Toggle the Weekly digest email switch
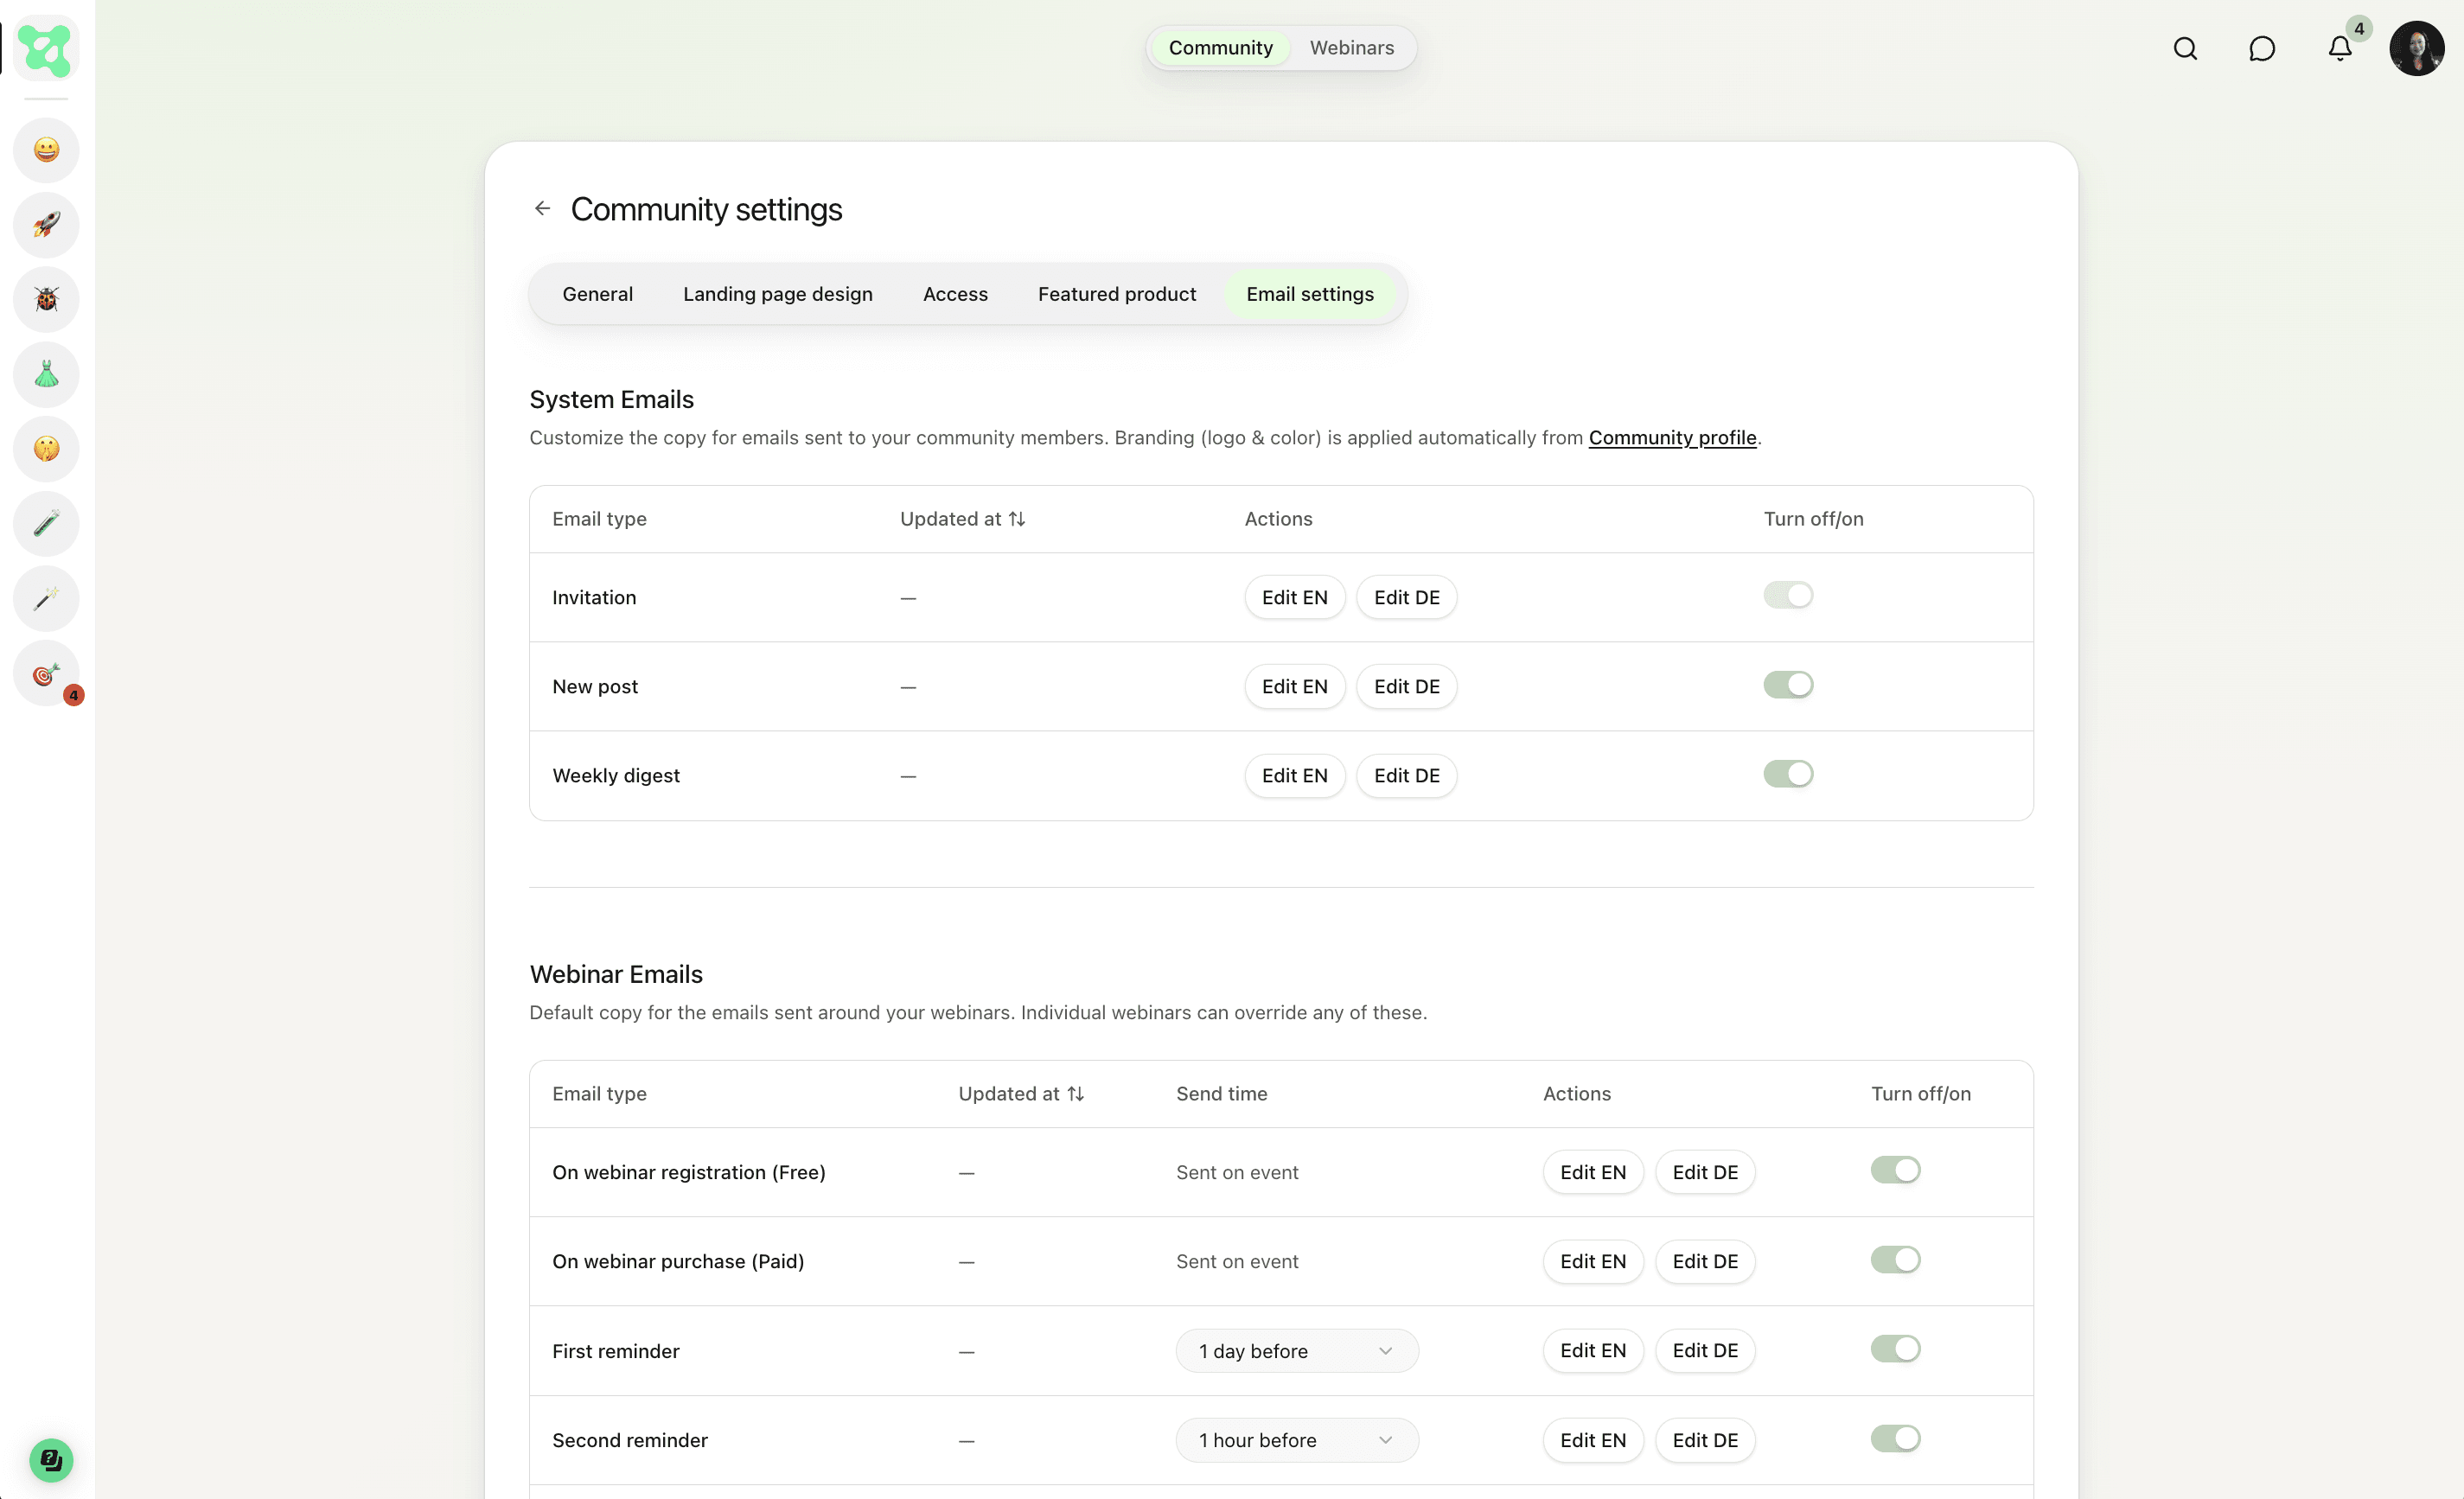 [x=1788, y=774]
